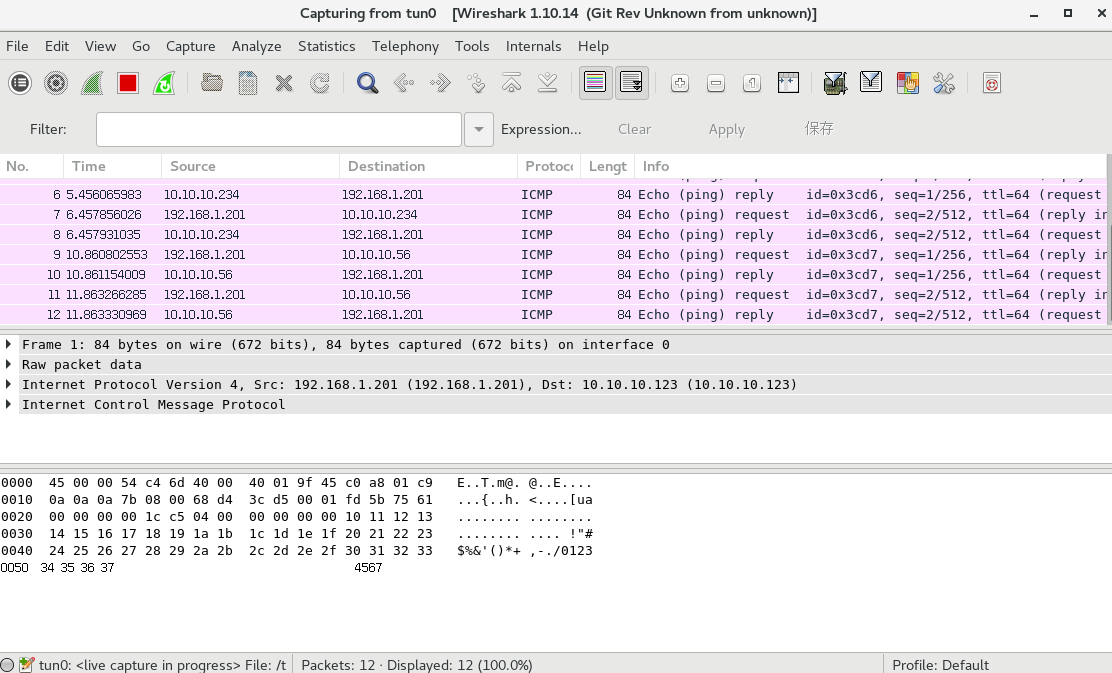Sort packets by No. column header
1112x673 pixels.
[x=32, y=166]
